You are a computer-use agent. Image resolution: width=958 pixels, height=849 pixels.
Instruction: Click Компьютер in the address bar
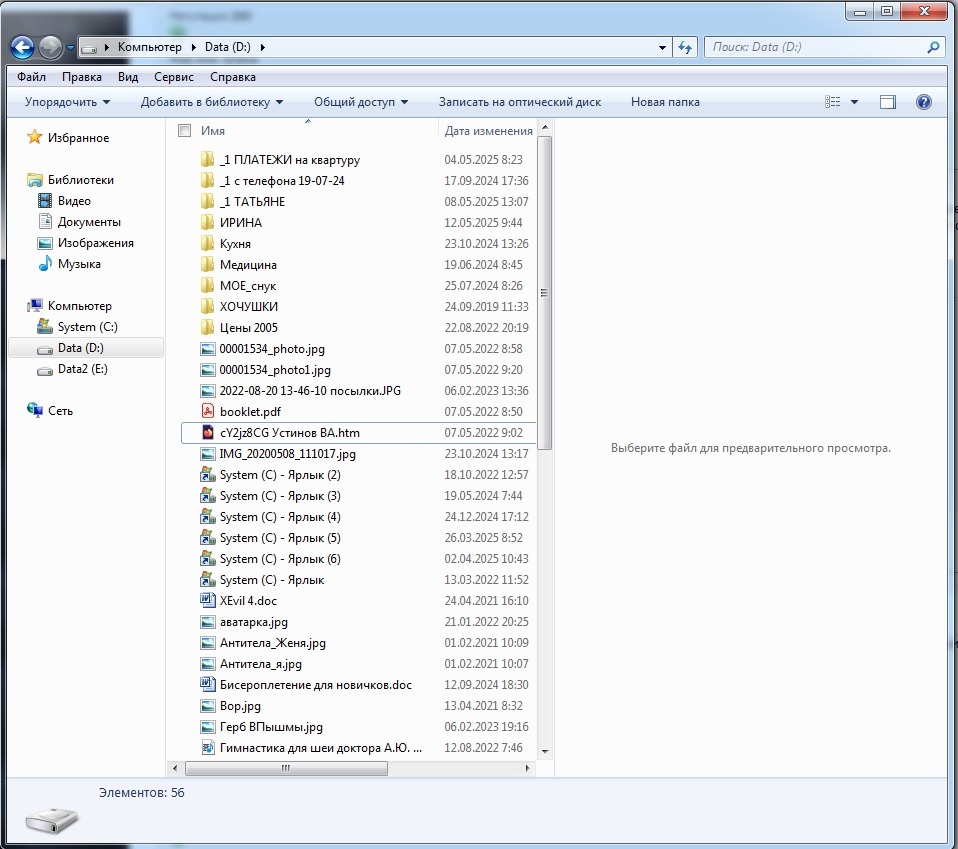click(x=150, y=47)
